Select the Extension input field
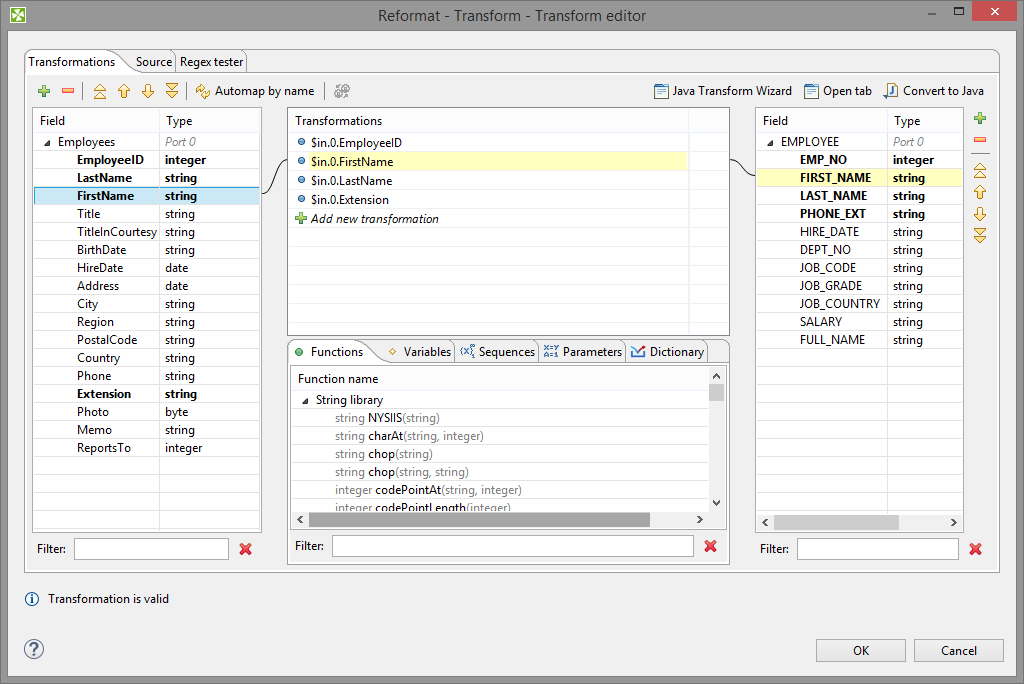This screenshot has height=684, width=1024. (x=147, y=394)
